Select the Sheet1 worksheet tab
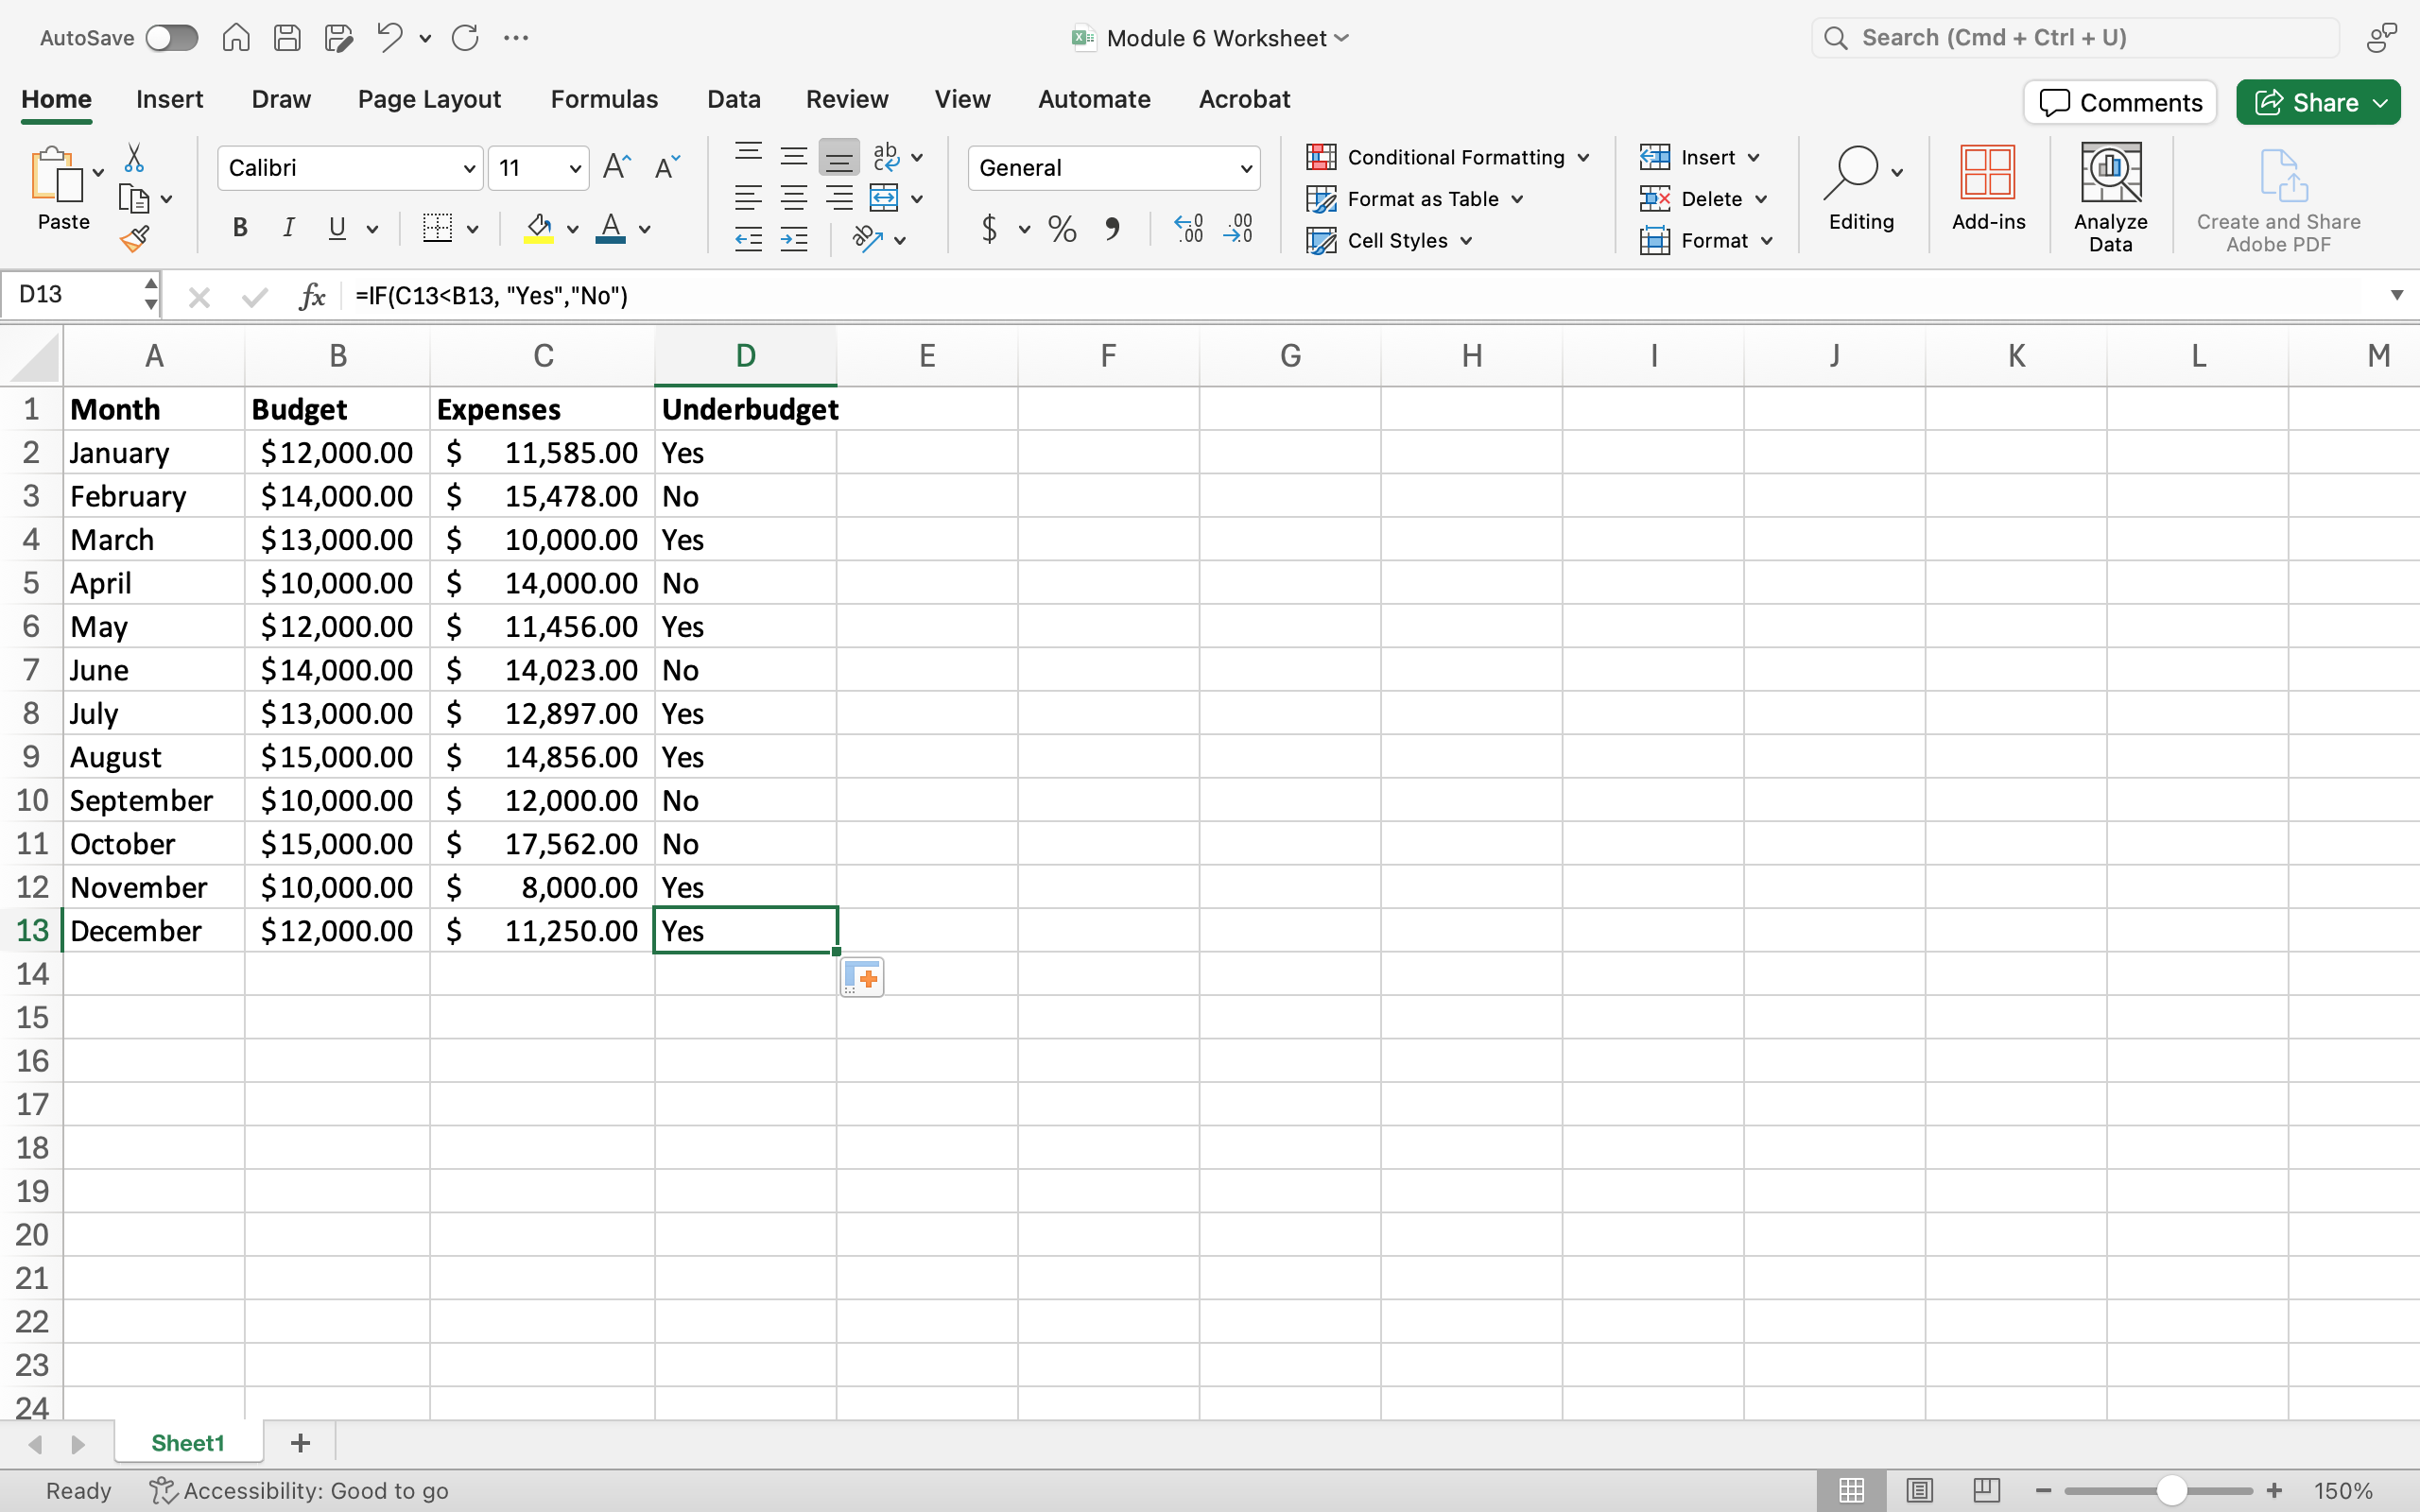Viewport: 2420px width, 1512px height. click(x=188, y=1443)
